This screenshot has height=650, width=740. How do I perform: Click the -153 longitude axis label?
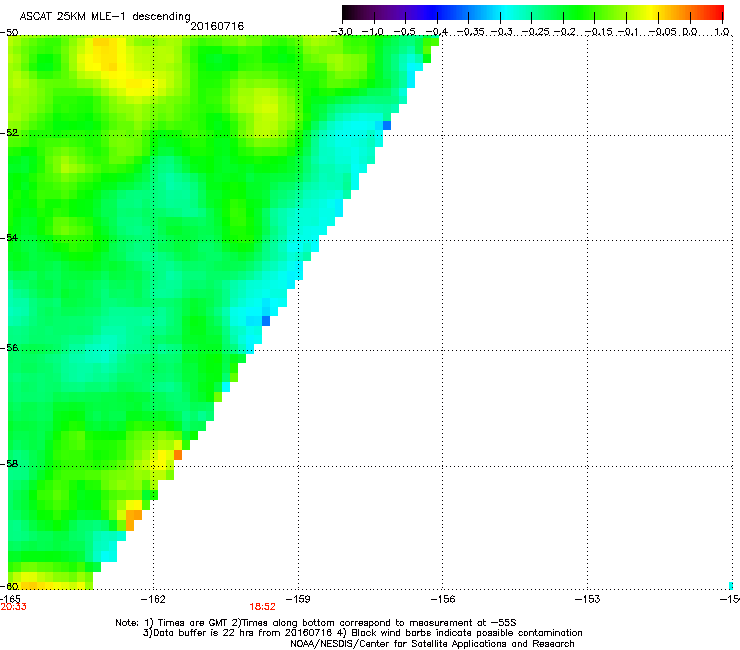point(588,599)
